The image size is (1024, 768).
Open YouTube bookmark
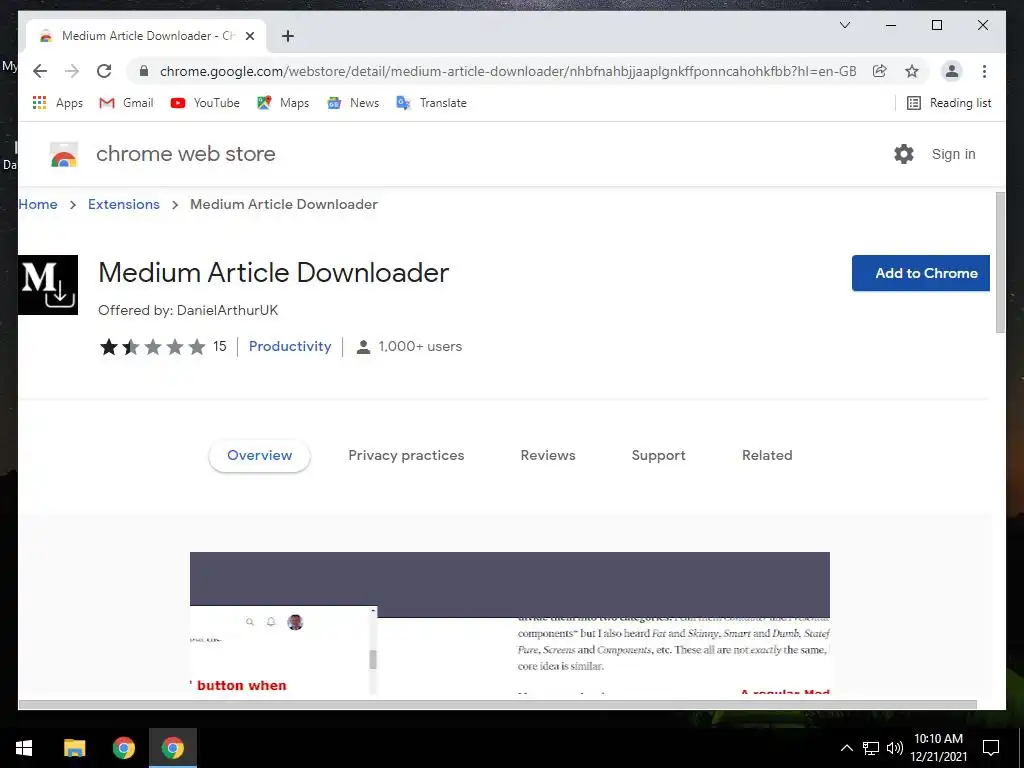point(205,103)
